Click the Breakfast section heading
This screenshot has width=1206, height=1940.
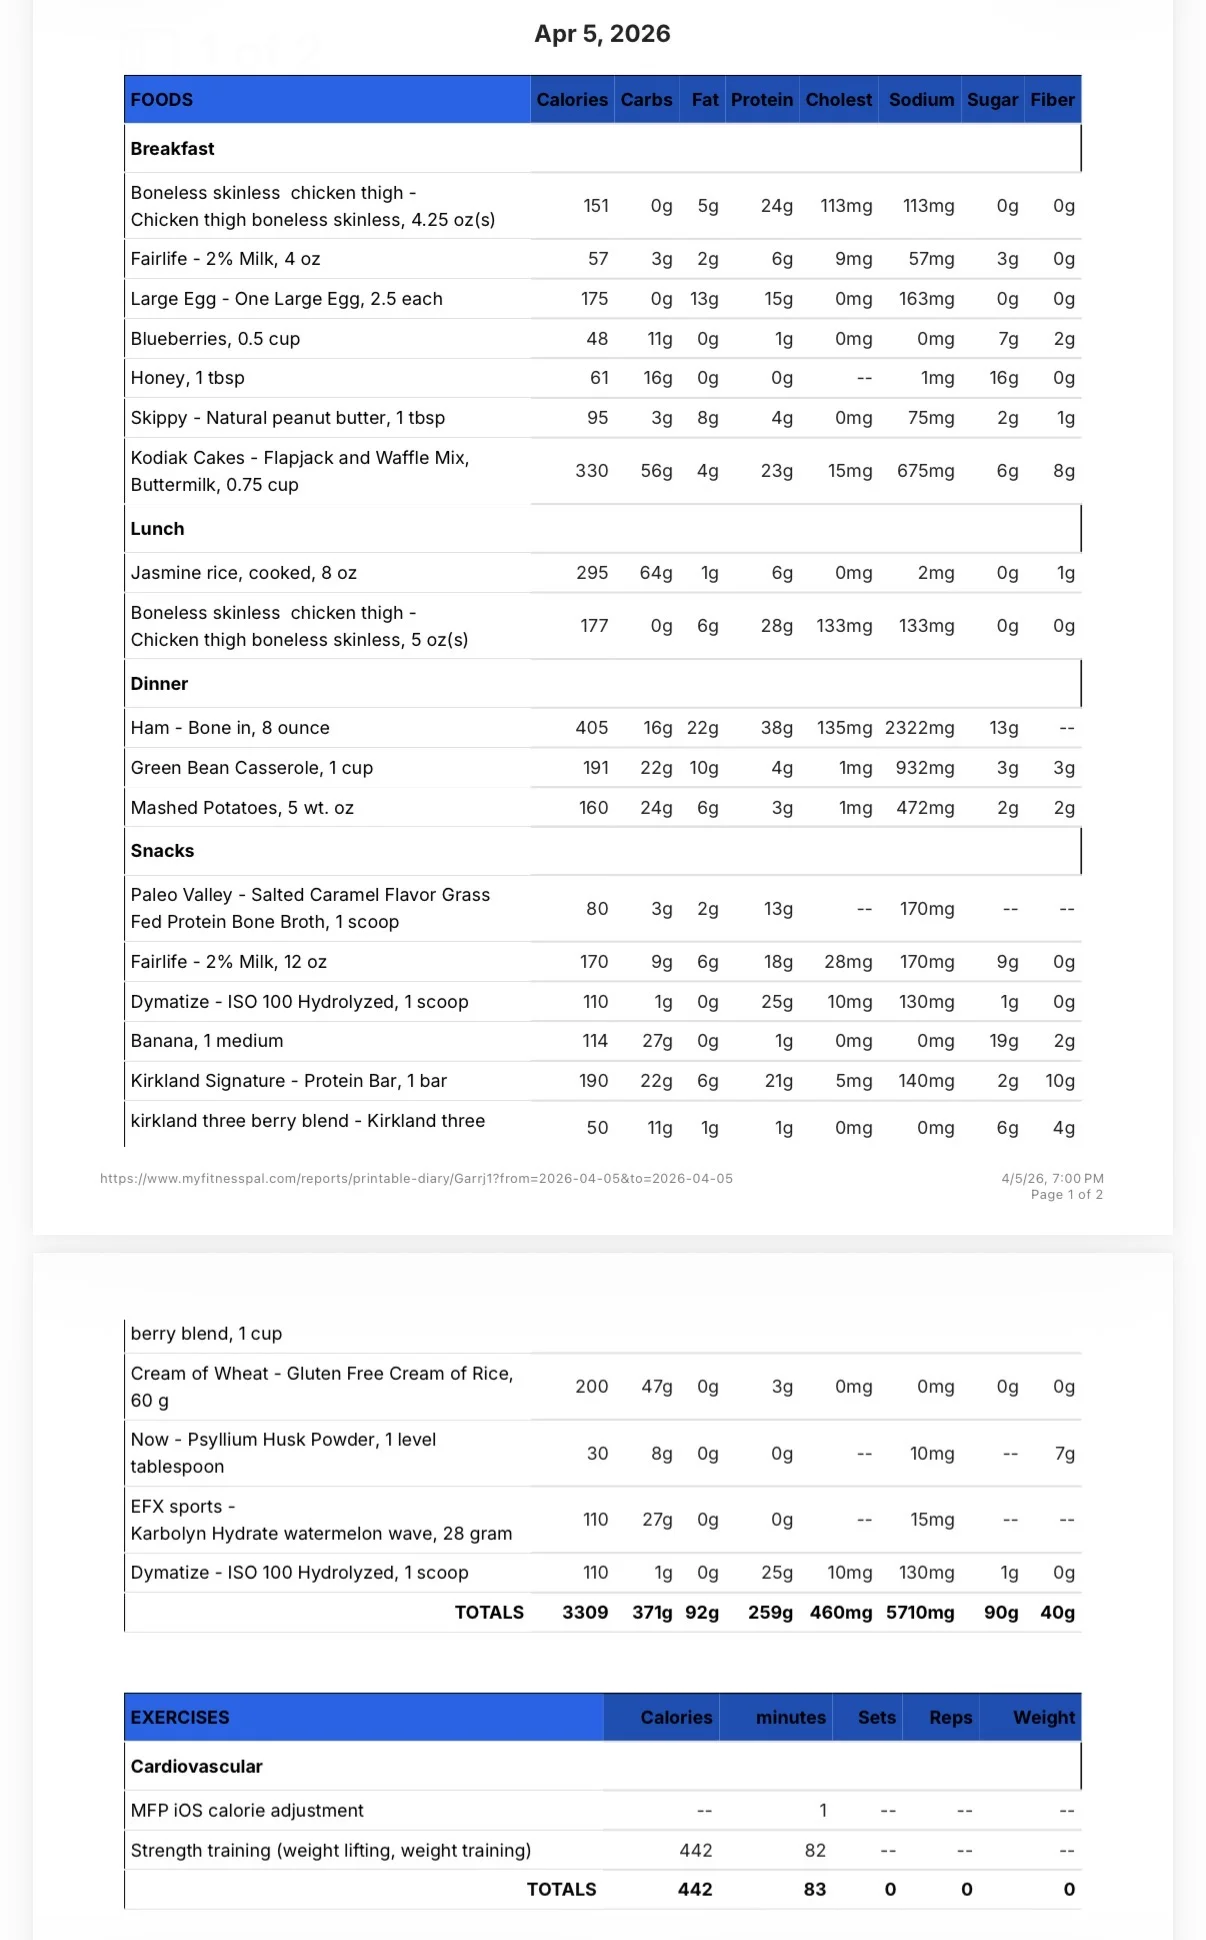pyautogui.click(x=172, y=149)
